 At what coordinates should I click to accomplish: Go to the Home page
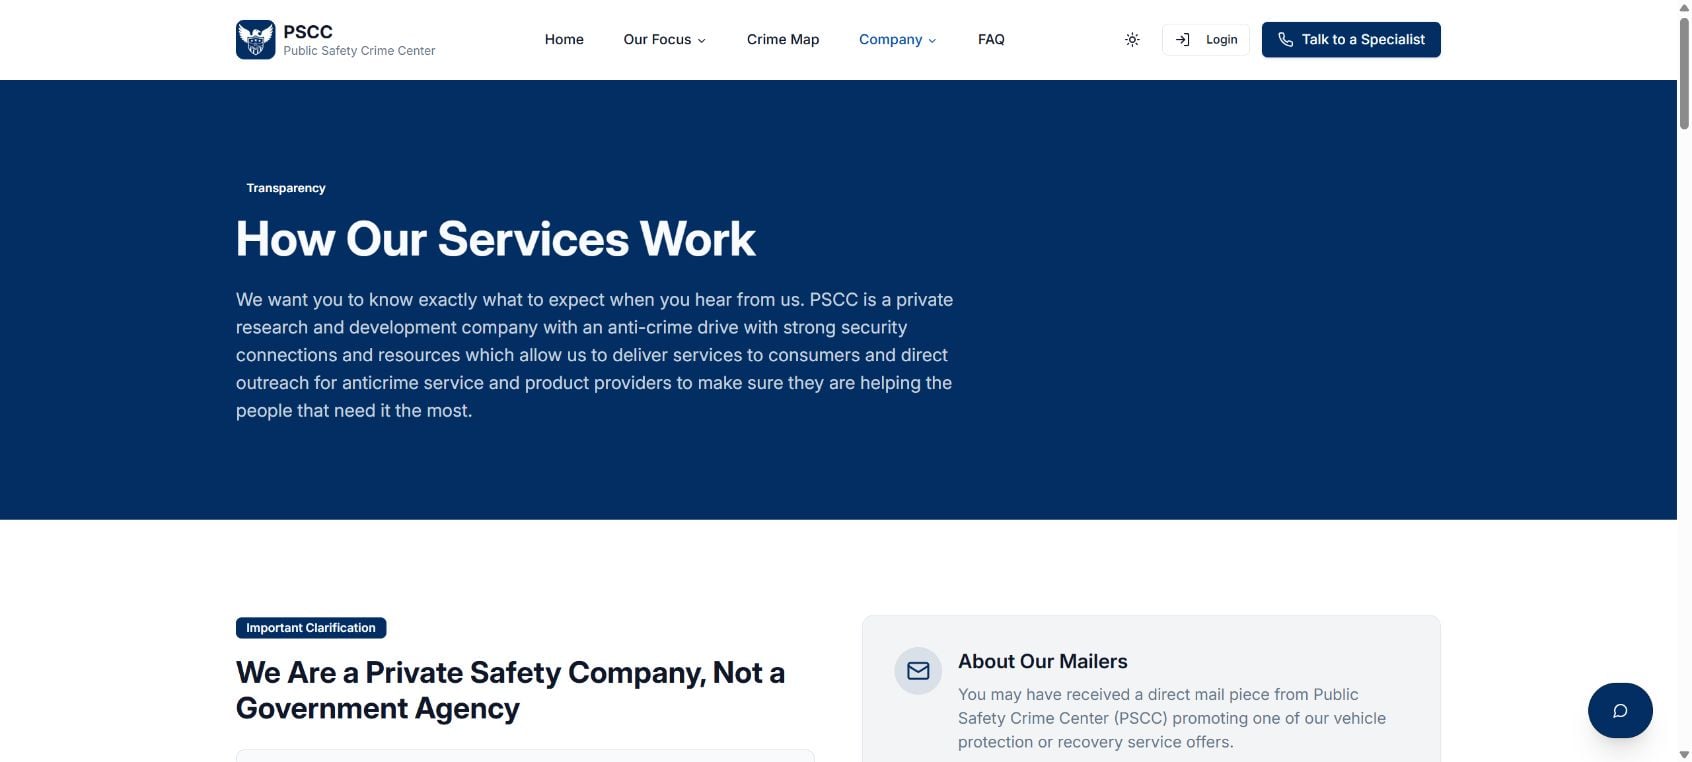pyautogui.click(x=564, y=40)
